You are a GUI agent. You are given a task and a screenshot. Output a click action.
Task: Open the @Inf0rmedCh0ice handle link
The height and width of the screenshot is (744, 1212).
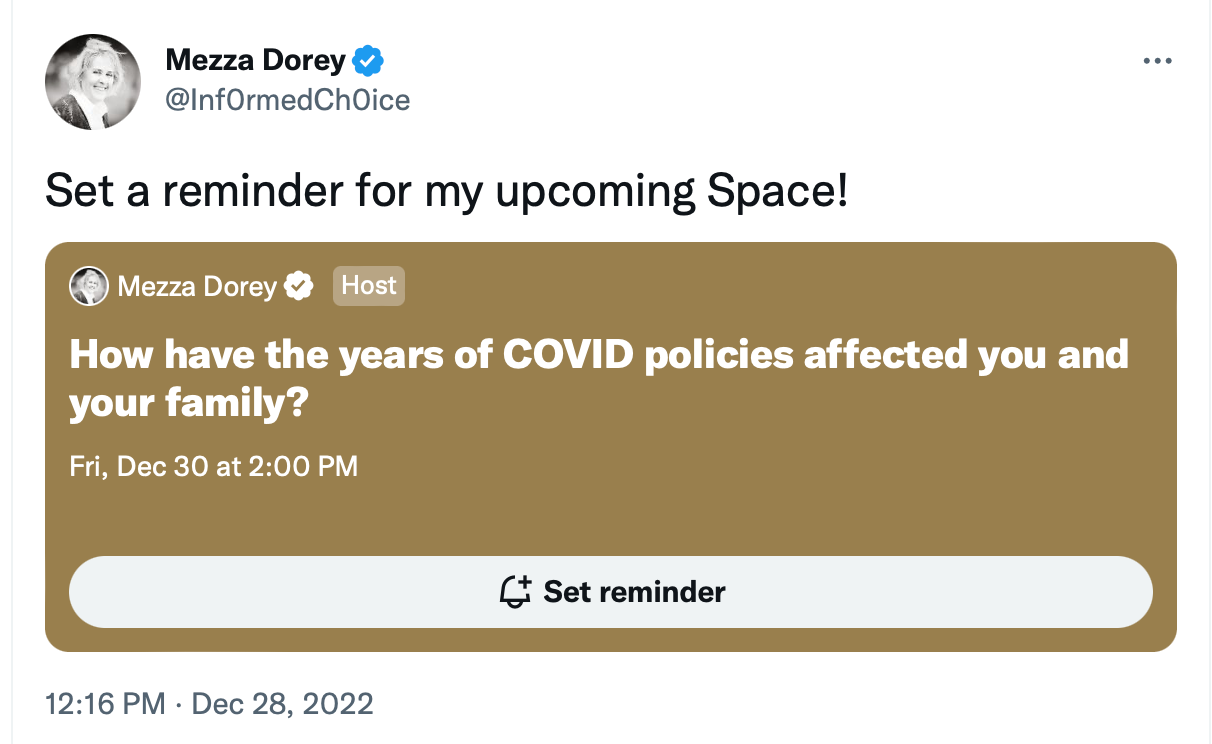(287, 100)
